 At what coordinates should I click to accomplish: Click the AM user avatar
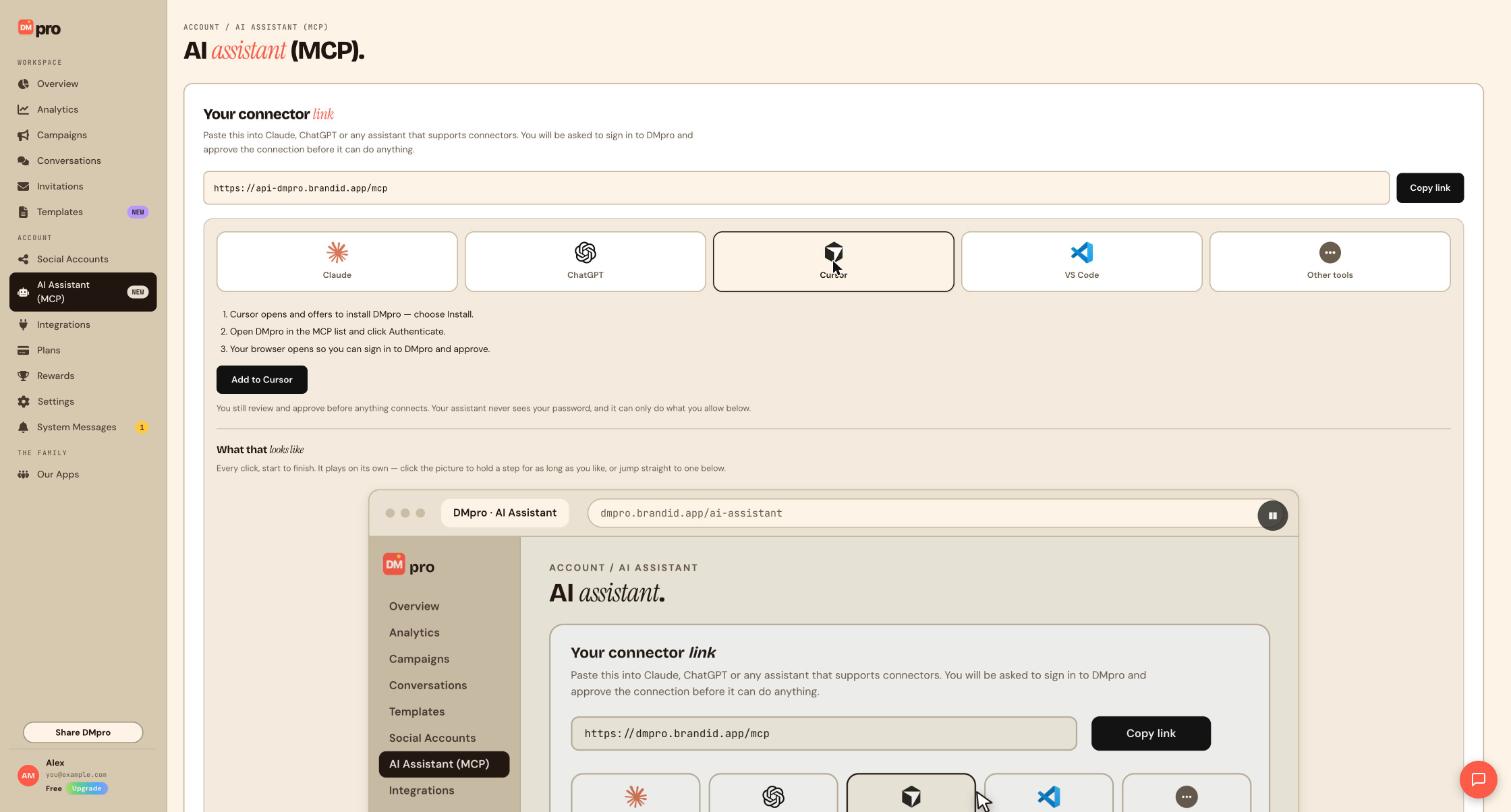coord(28,776)
